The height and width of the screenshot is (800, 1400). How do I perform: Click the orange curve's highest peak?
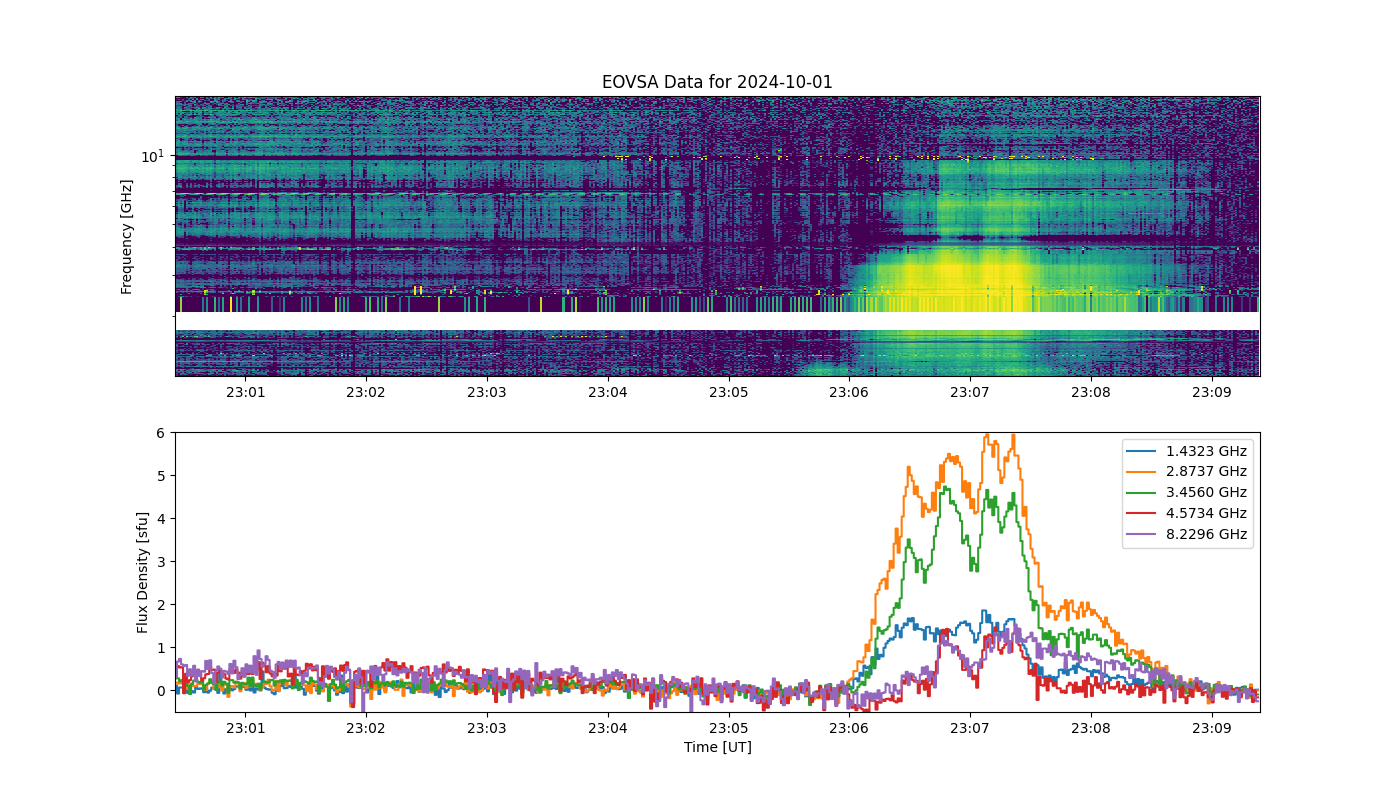(x=990, y=435)
